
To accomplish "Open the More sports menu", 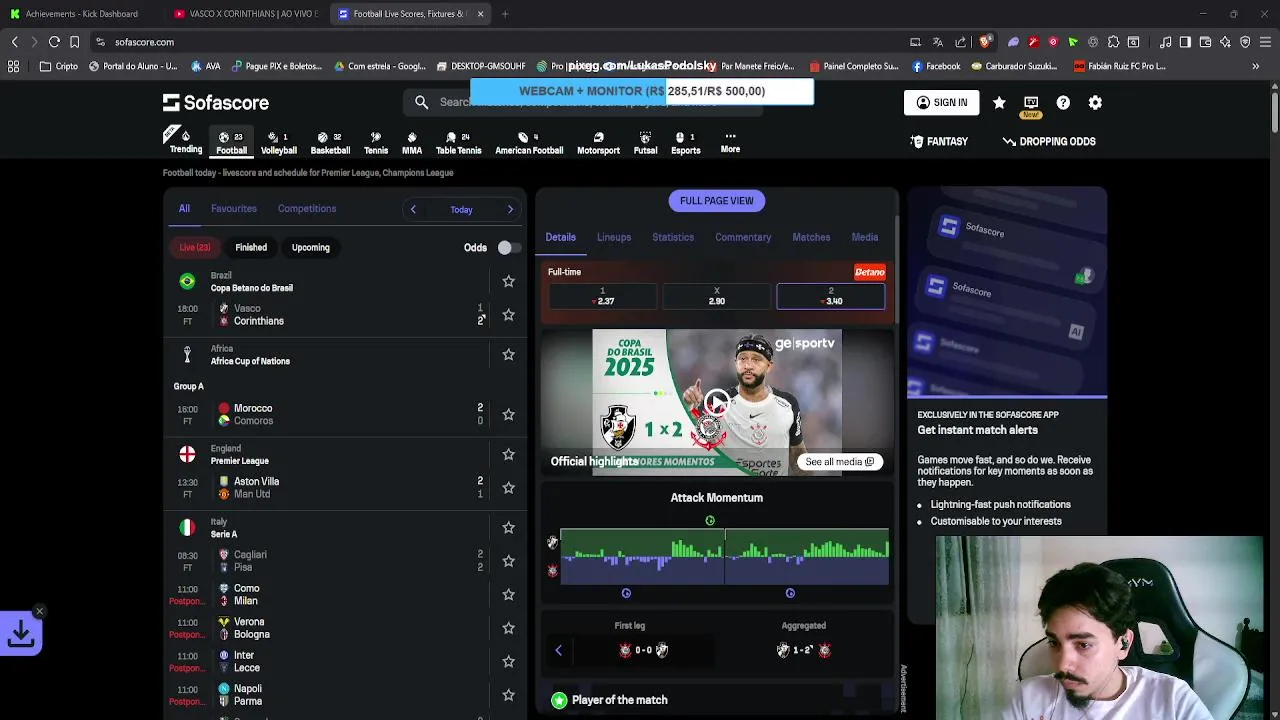I will coord(730,142).
